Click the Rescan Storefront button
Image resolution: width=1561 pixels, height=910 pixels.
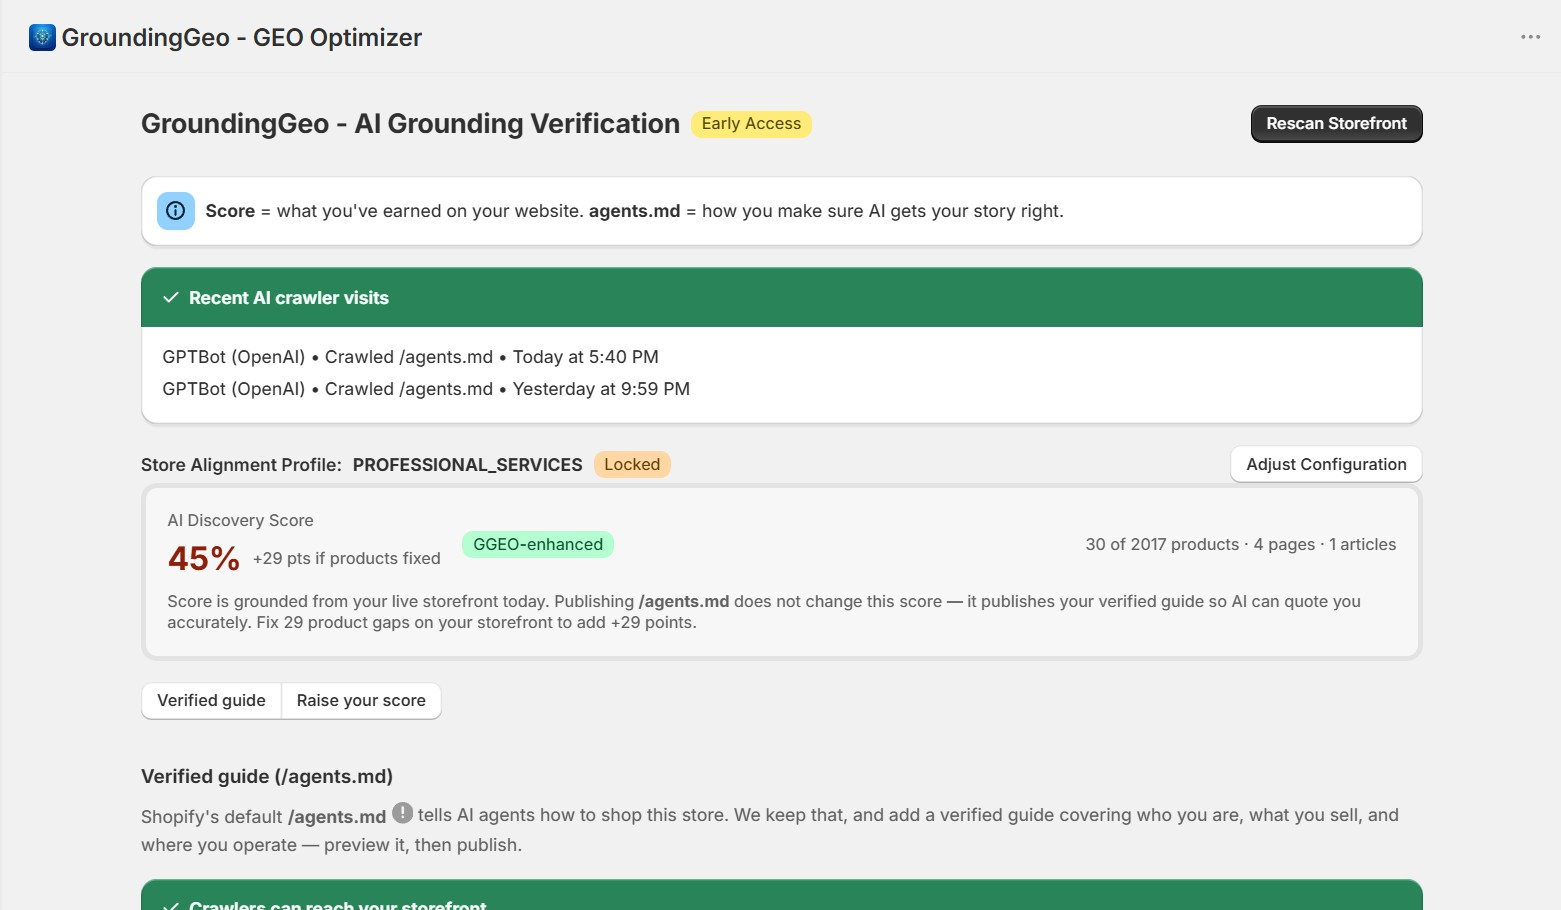point(1336,124)
